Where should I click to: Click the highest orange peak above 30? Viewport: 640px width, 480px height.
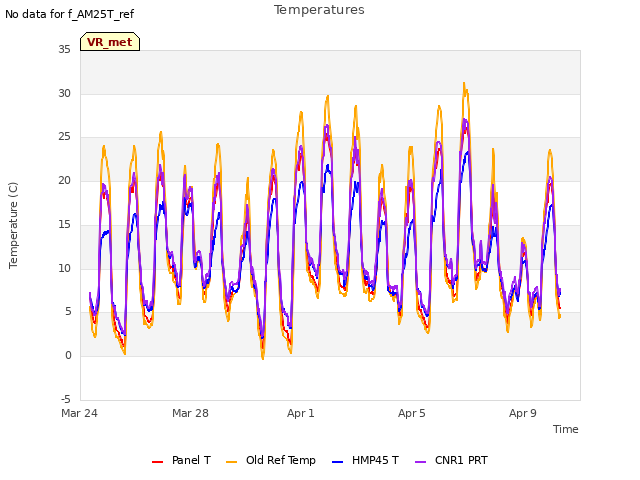464,83
